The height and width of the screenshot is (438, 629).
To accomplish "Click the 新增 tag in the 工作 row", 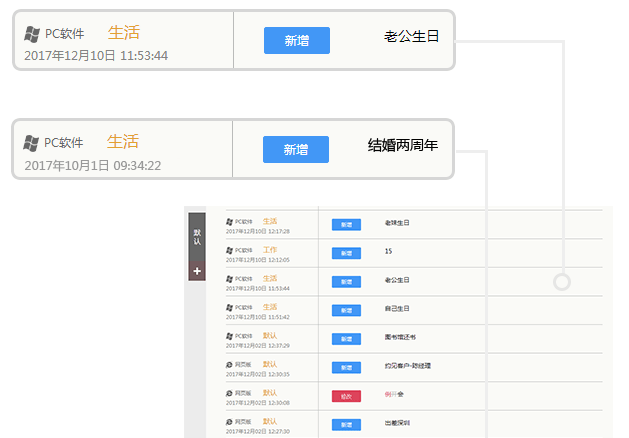I will (346, 253).
